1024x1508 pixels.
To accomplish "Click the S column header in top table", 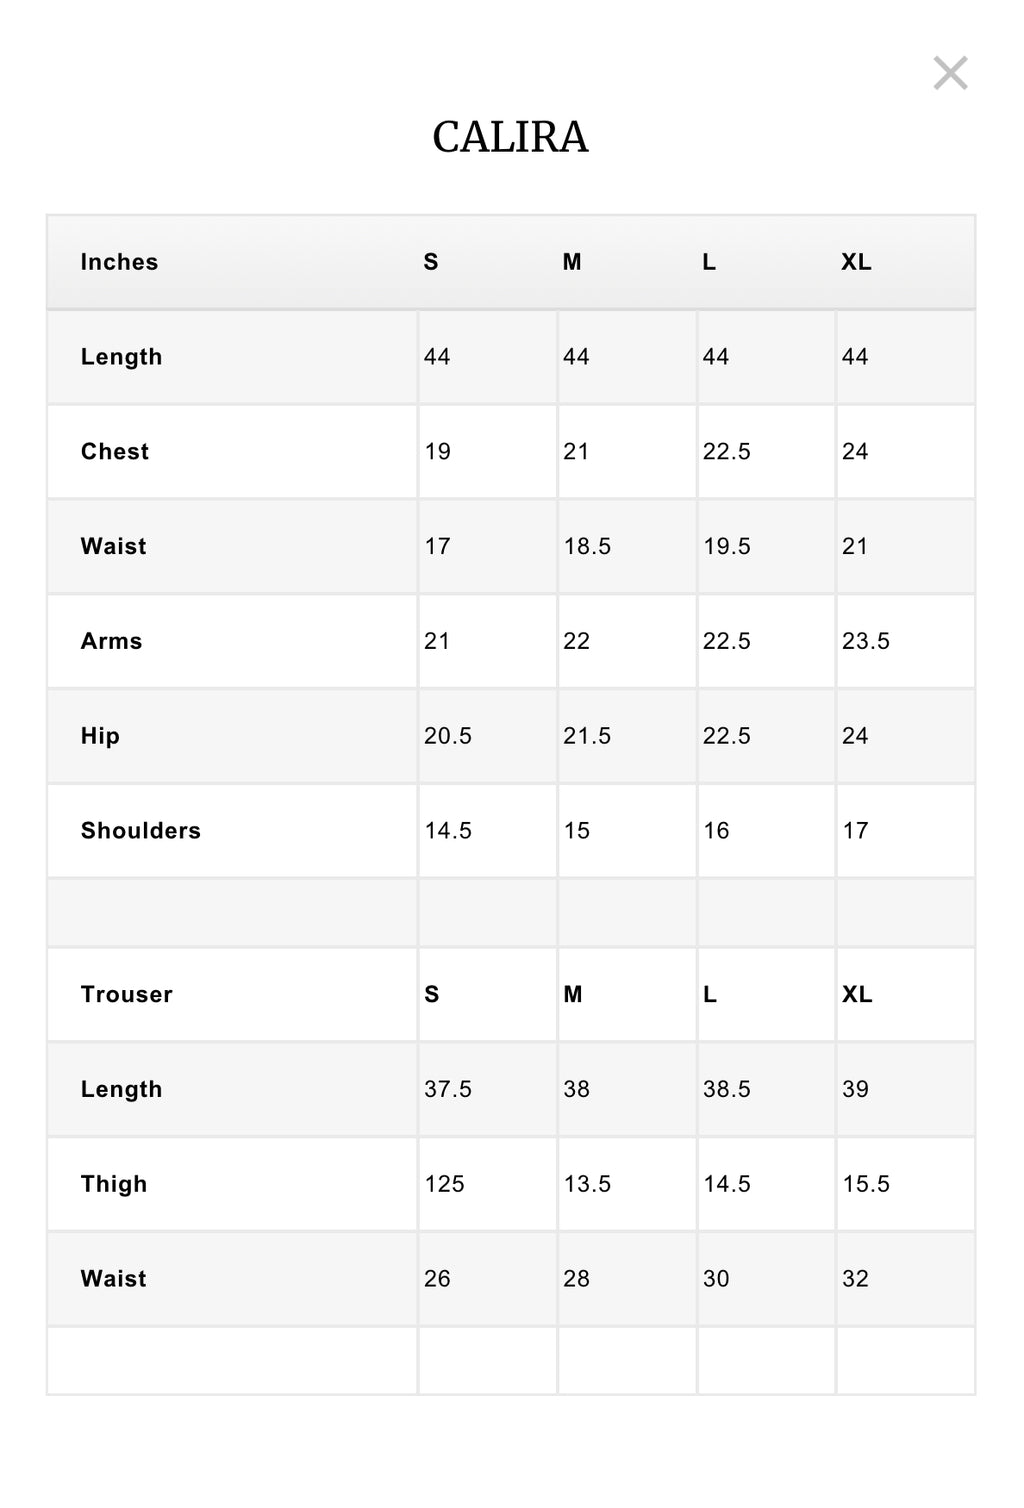I will (x=431, y=262).
